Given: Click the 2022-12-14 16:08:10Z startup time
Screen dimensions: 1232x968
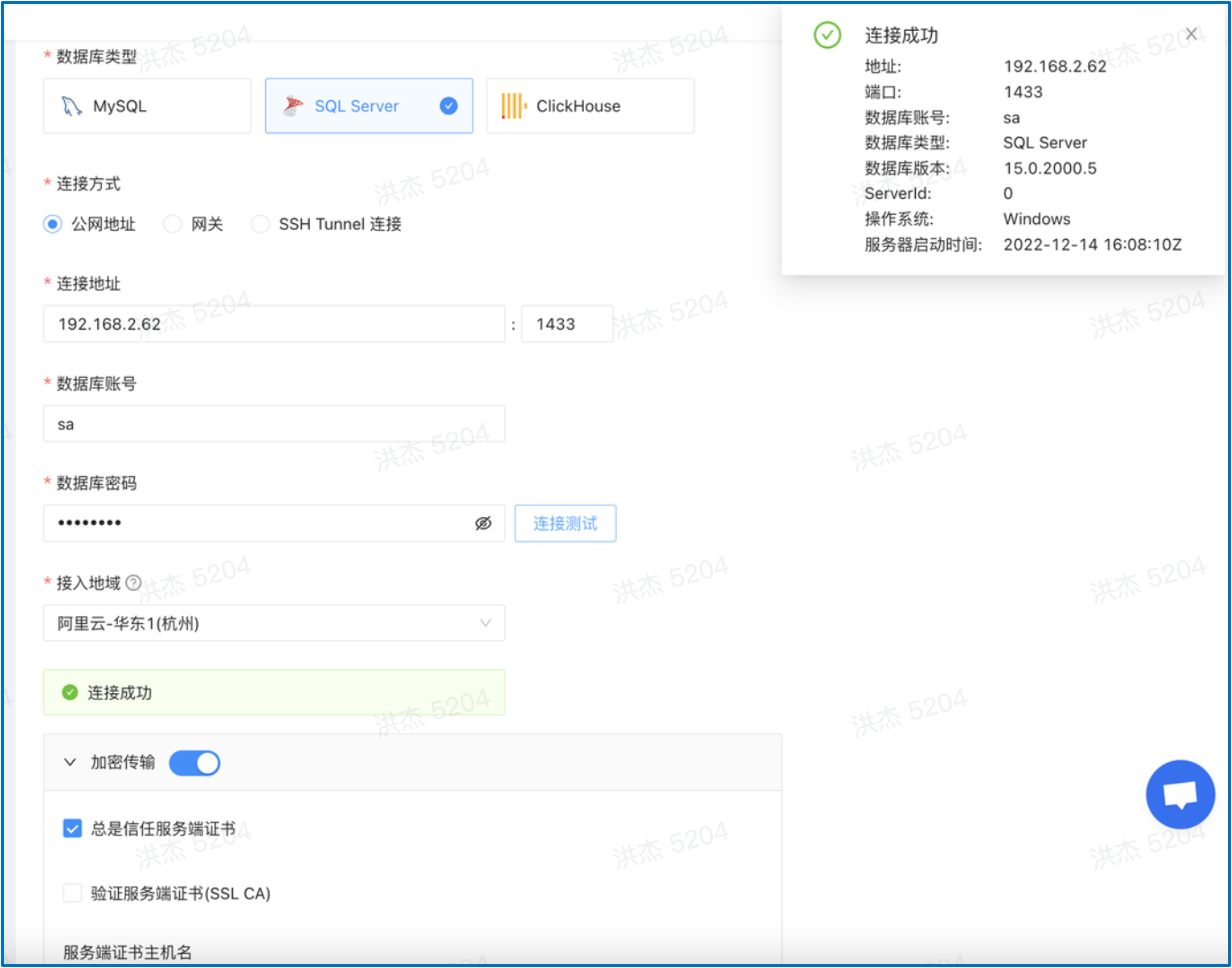Looking at the screenshot, I should tap(1092, 244).
